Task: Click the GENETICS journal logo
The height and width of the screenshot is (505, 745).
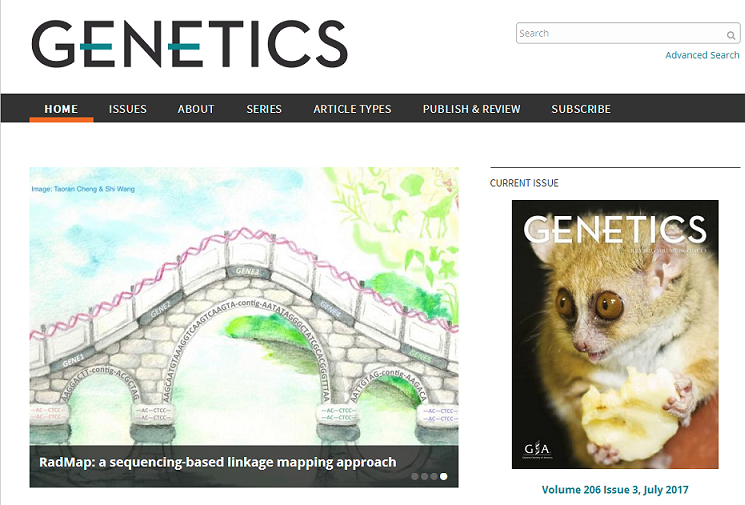Action: [x=190, y=44]
